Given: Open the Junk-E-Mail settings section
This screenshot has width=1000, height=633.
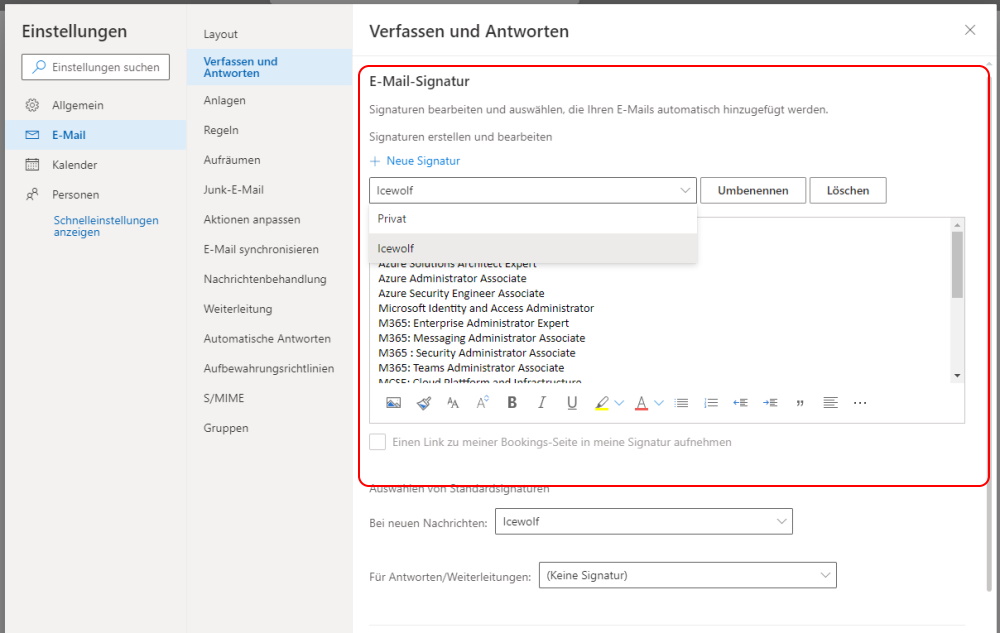Looking at the screenshot, I should (233, 189).
